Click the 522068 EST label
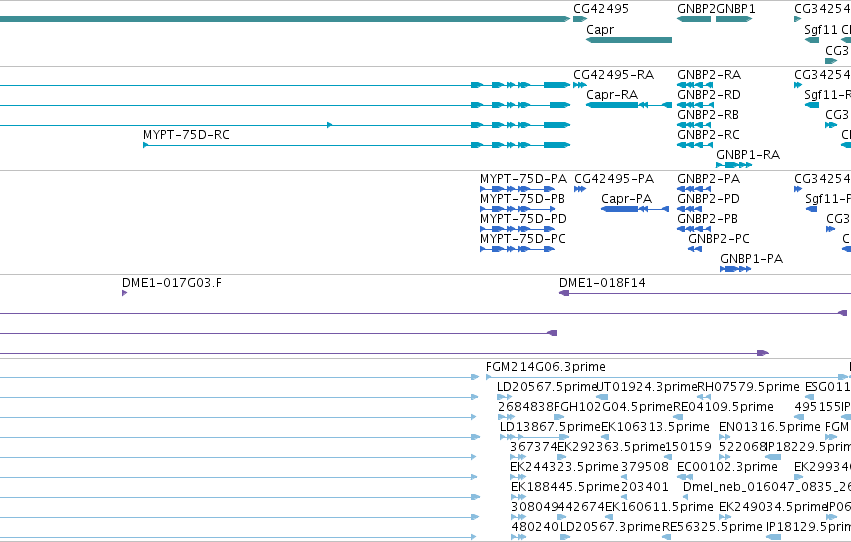The width and height of the screenshot is (851, 542). 742,447
